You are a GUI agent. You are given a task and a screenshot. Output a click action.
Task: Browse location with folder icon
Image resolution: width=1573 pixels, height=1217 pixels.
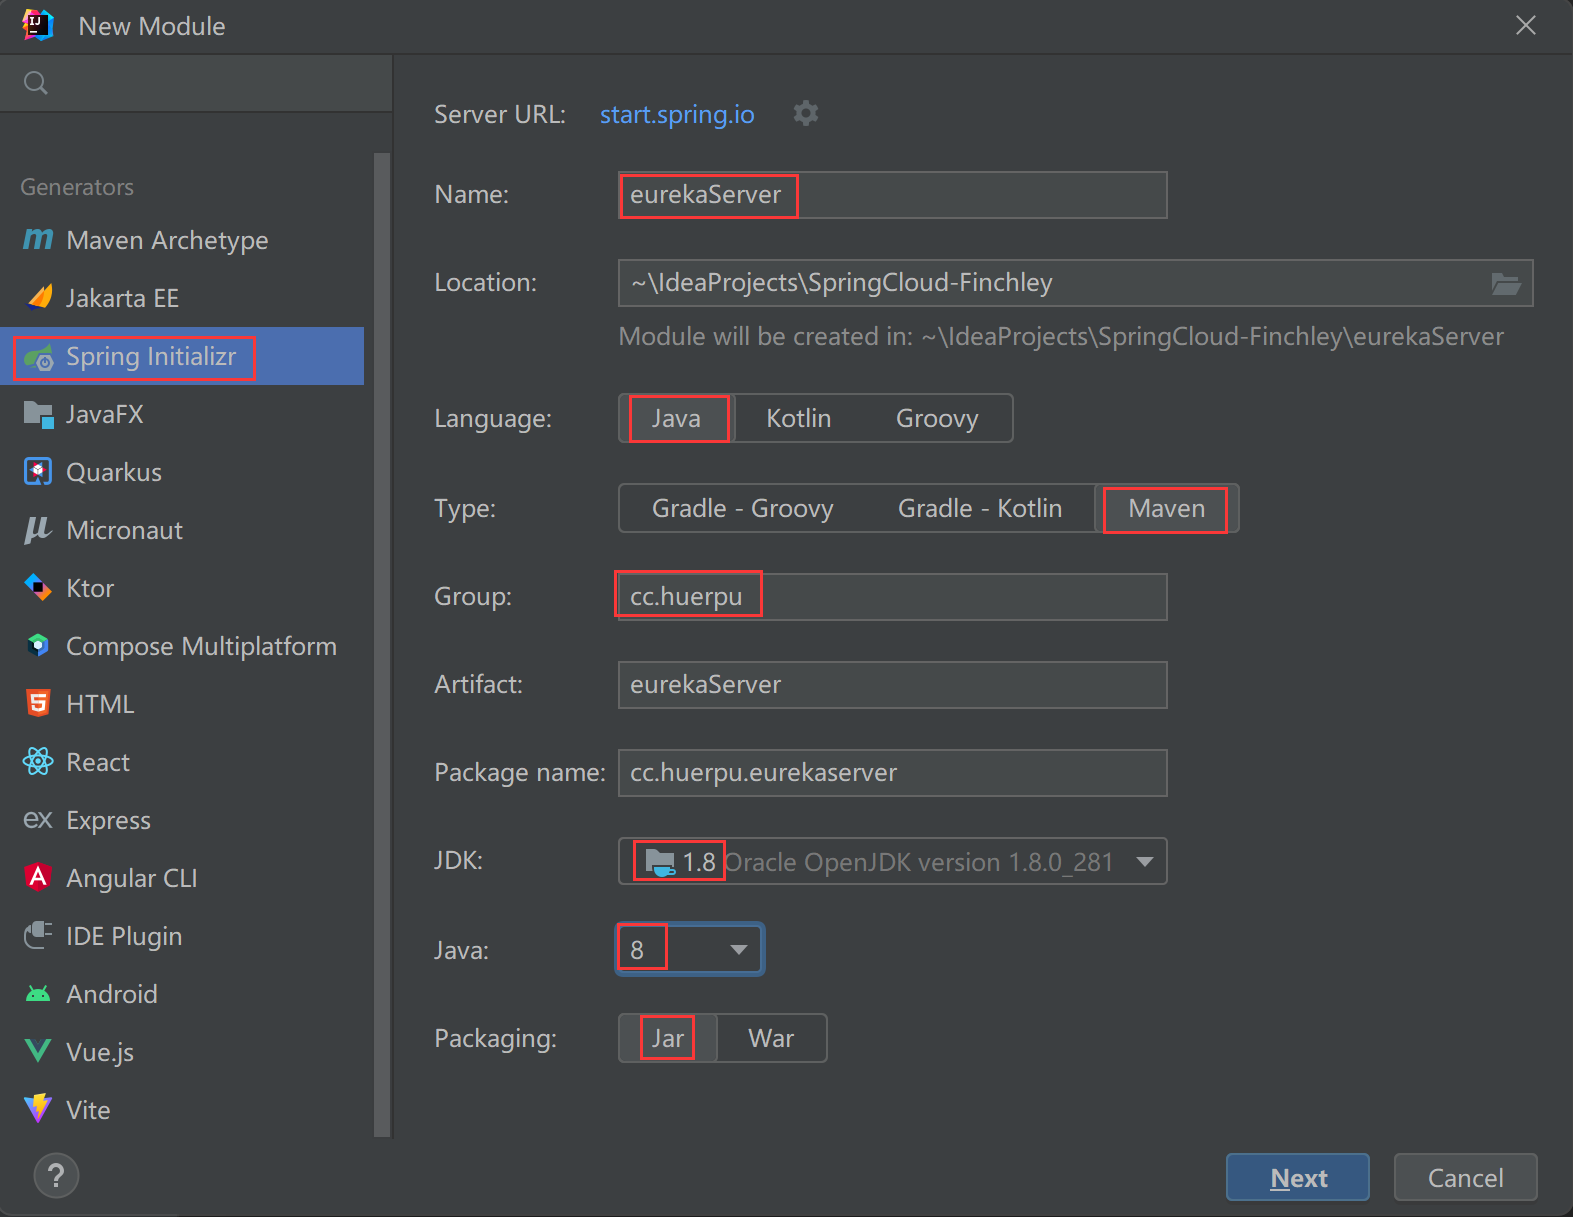click(x=1506, y=284)
